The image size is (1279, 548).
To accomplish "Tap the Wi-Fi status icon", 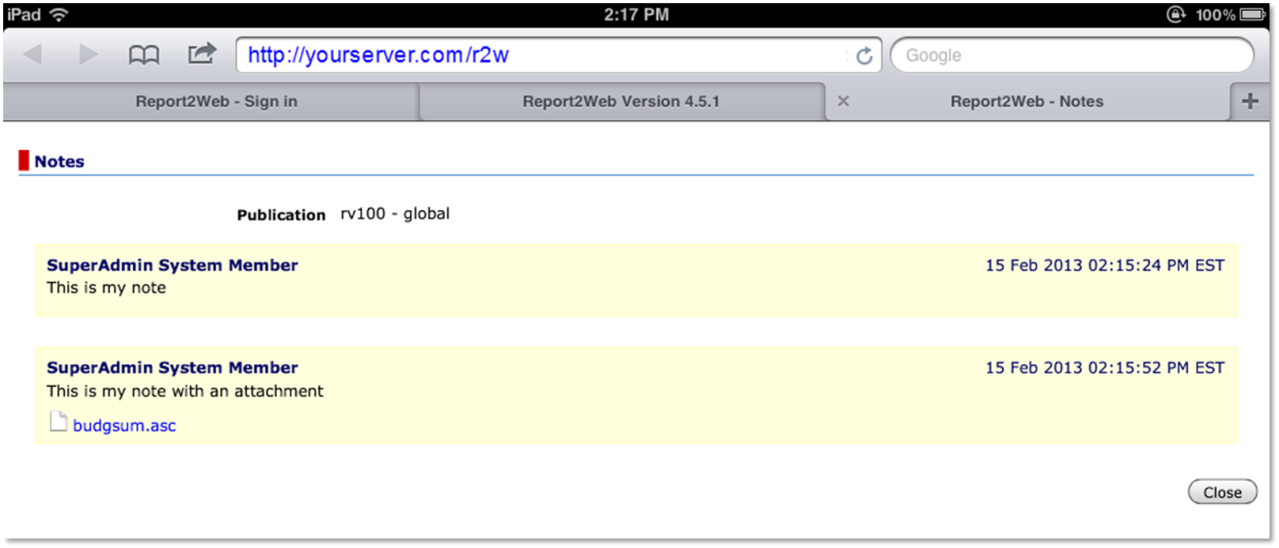I will pyautogui.click(x=59, y=15).
